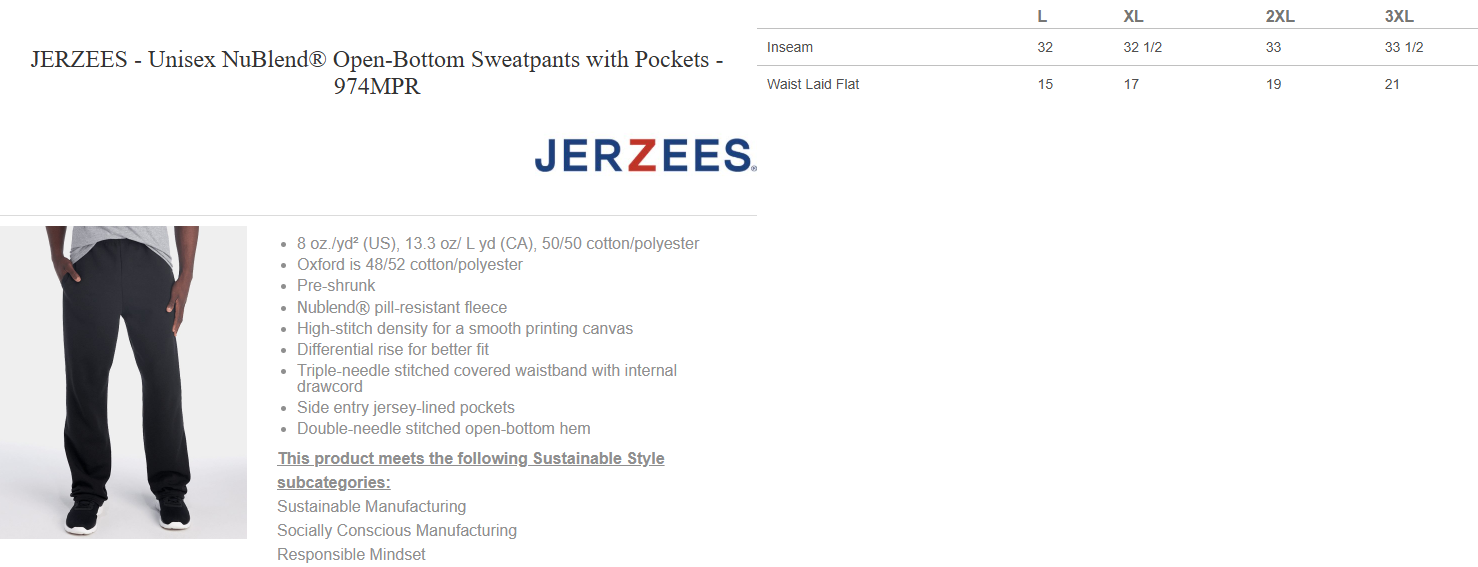
Task: Click Side entry jersey-lined pockets bullet
Action: pos(406,408)
